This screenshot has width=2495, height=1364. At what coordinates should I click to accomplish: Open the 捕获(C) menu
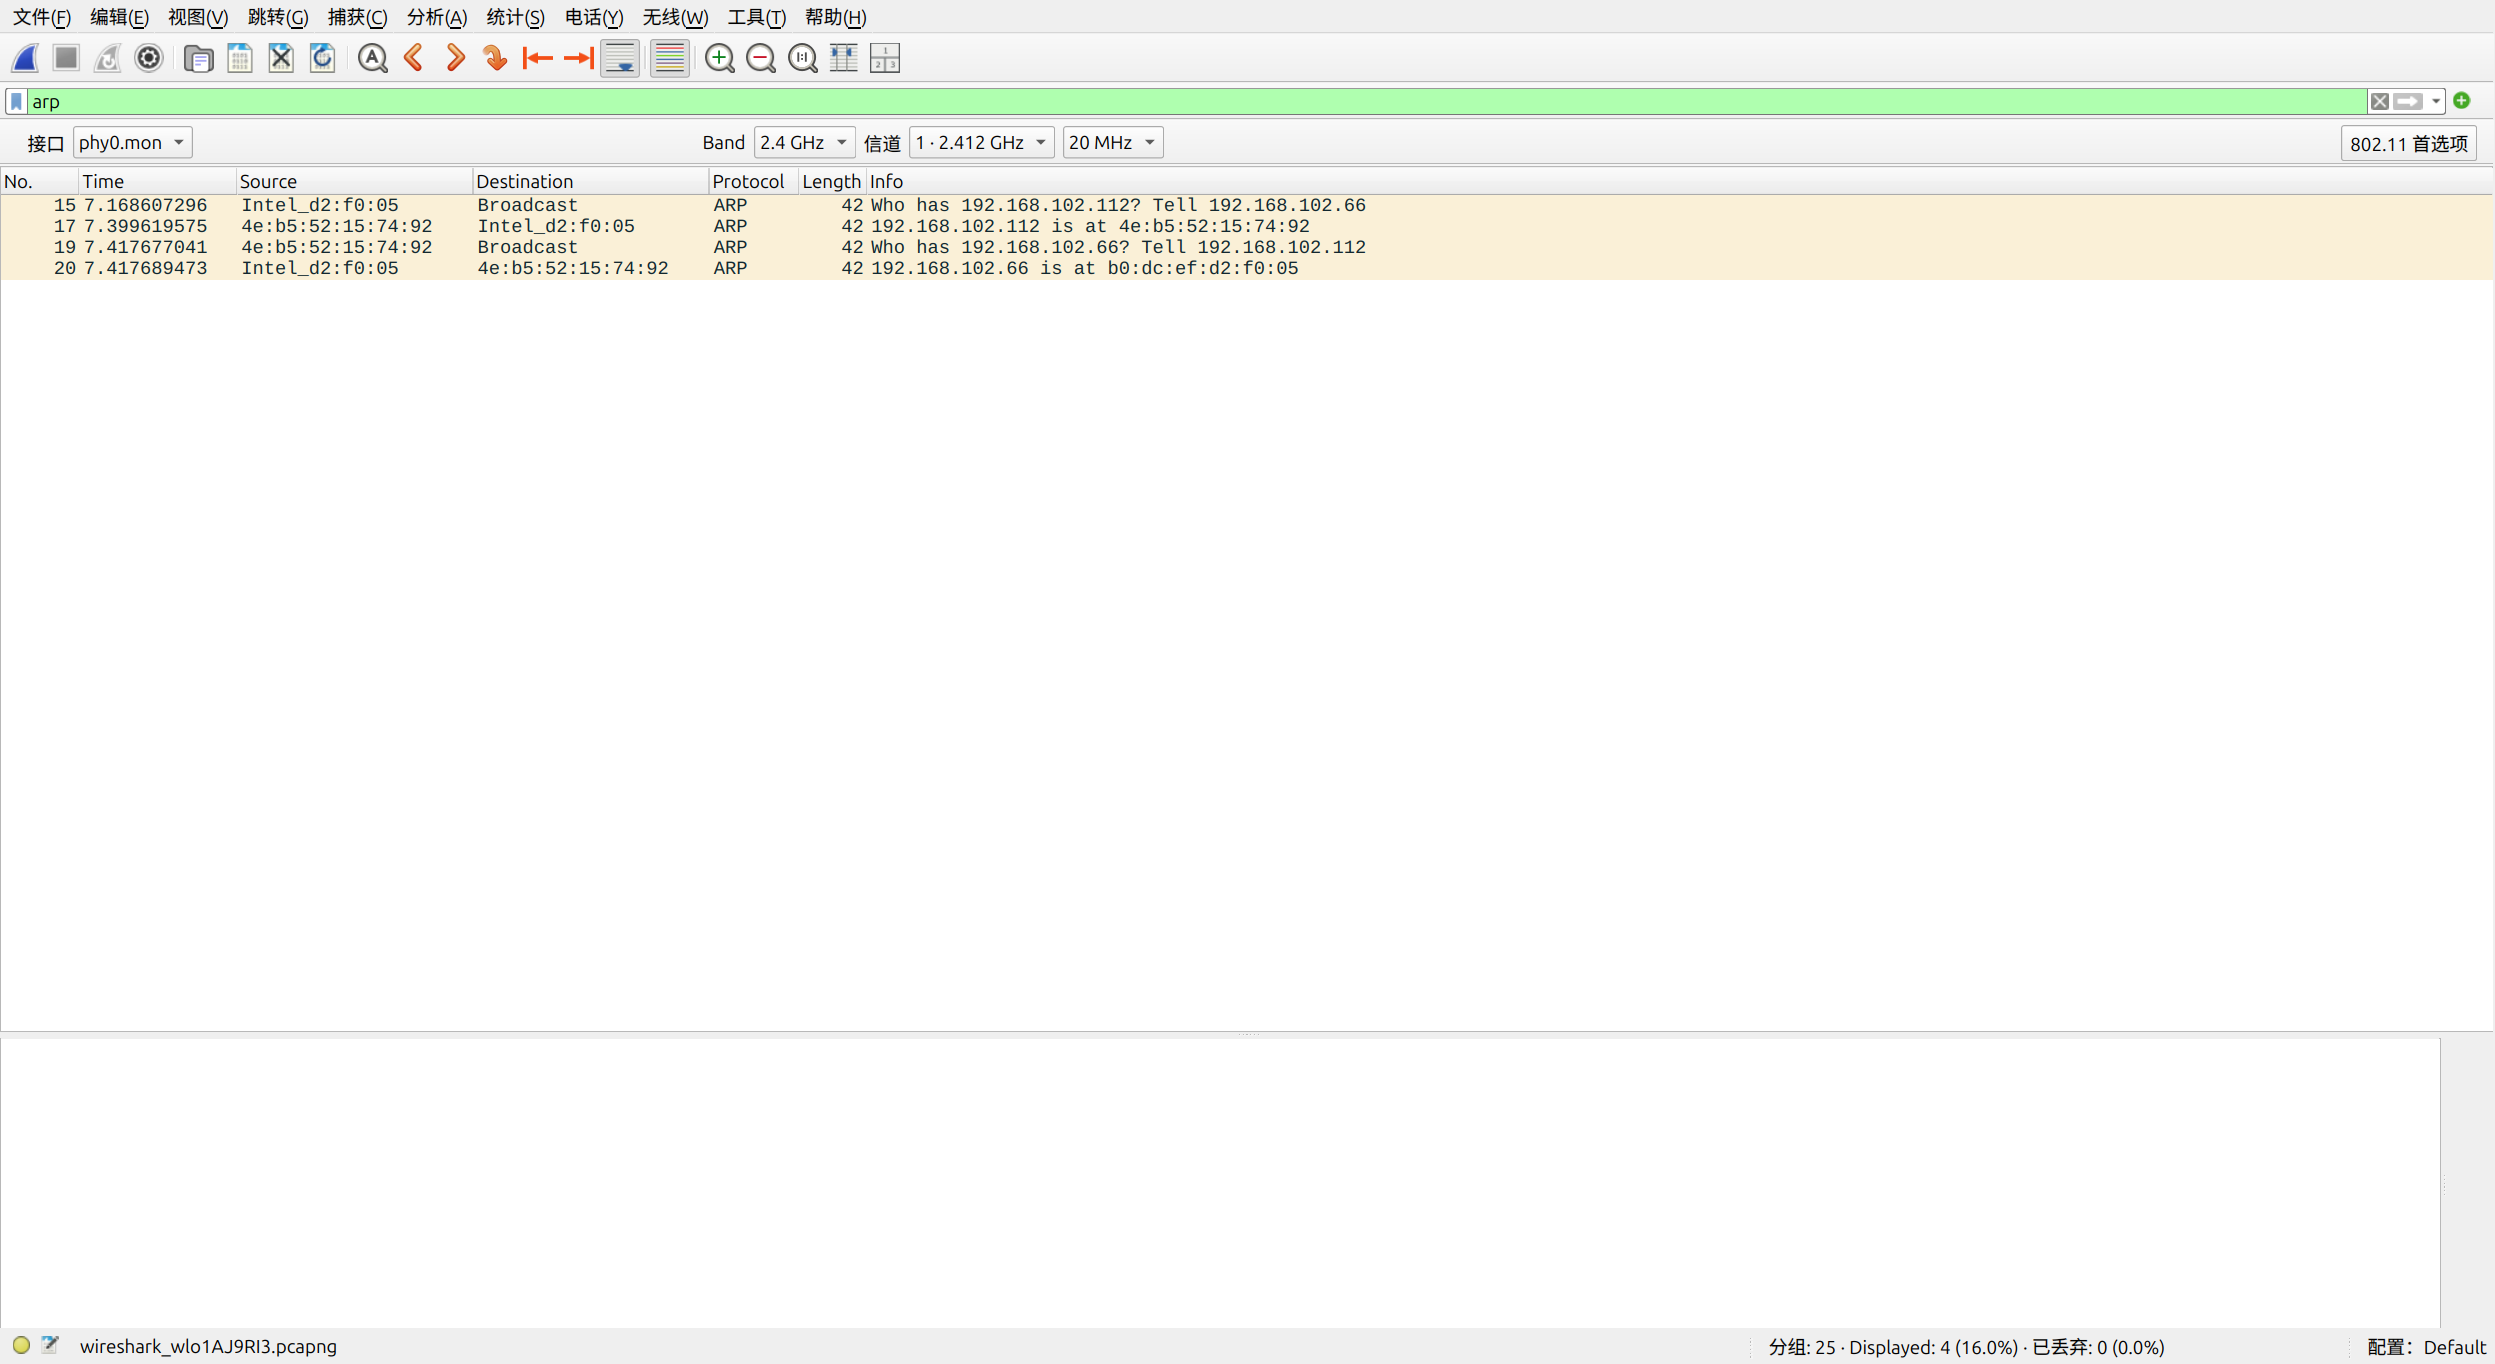tap(357, 17)
